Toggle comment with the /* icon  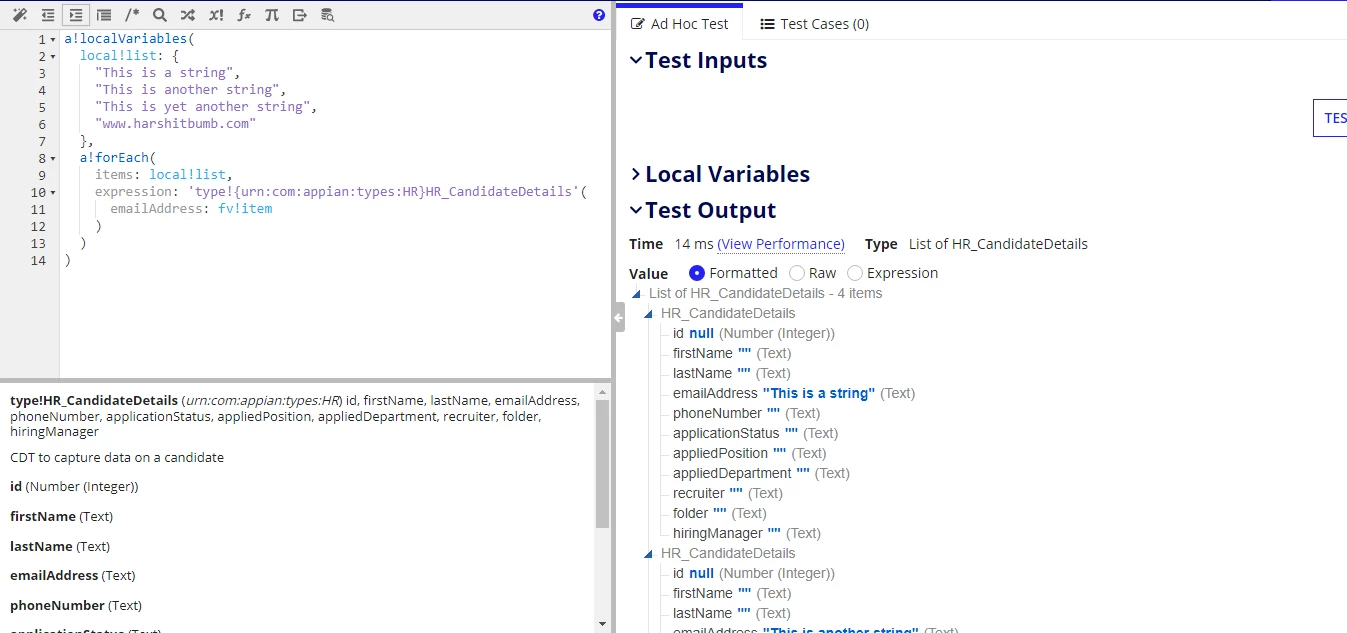(x=132, y=15)
